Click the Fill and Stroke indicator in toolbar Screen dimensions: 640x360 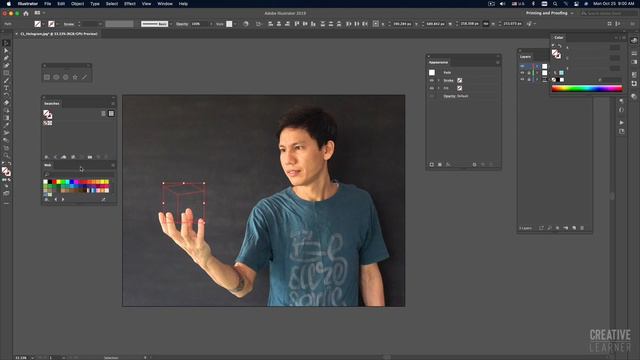(x=6, y=172)
